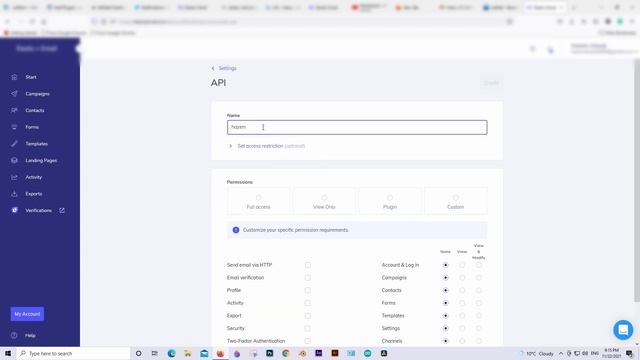The height and width of the screenshot is (360, 640).
Task: Open Forms in the sidebar
Action: 32,127
